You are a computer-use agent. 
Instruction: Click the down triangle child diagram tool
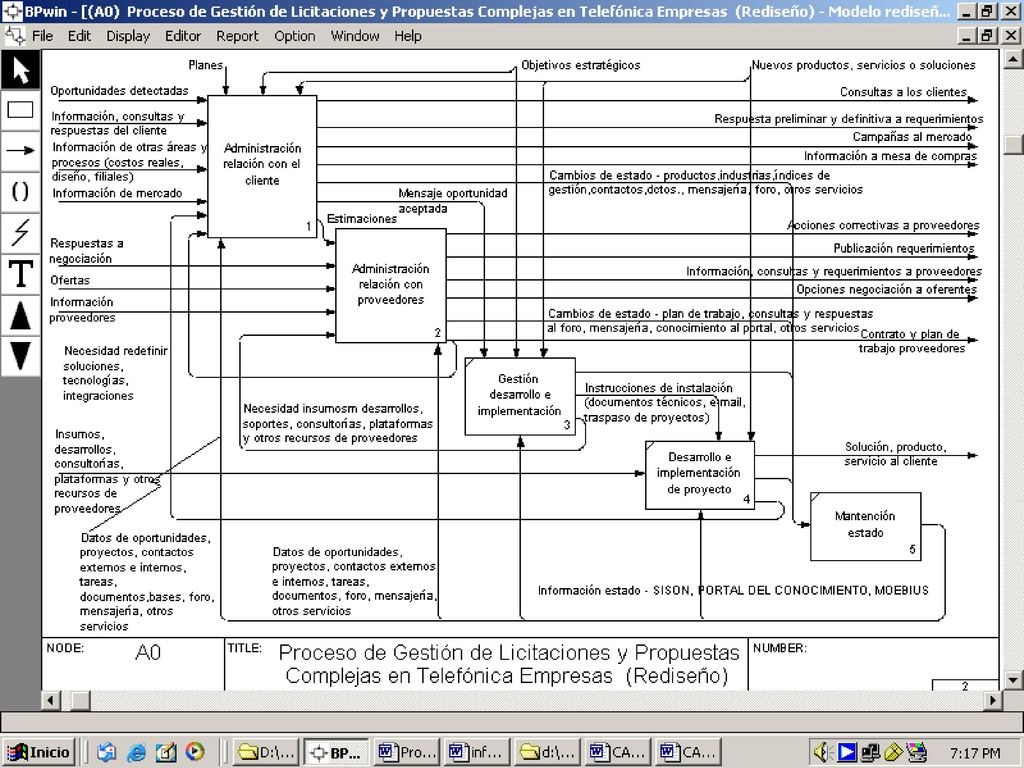pyautogui.click(x=20, y=355)
